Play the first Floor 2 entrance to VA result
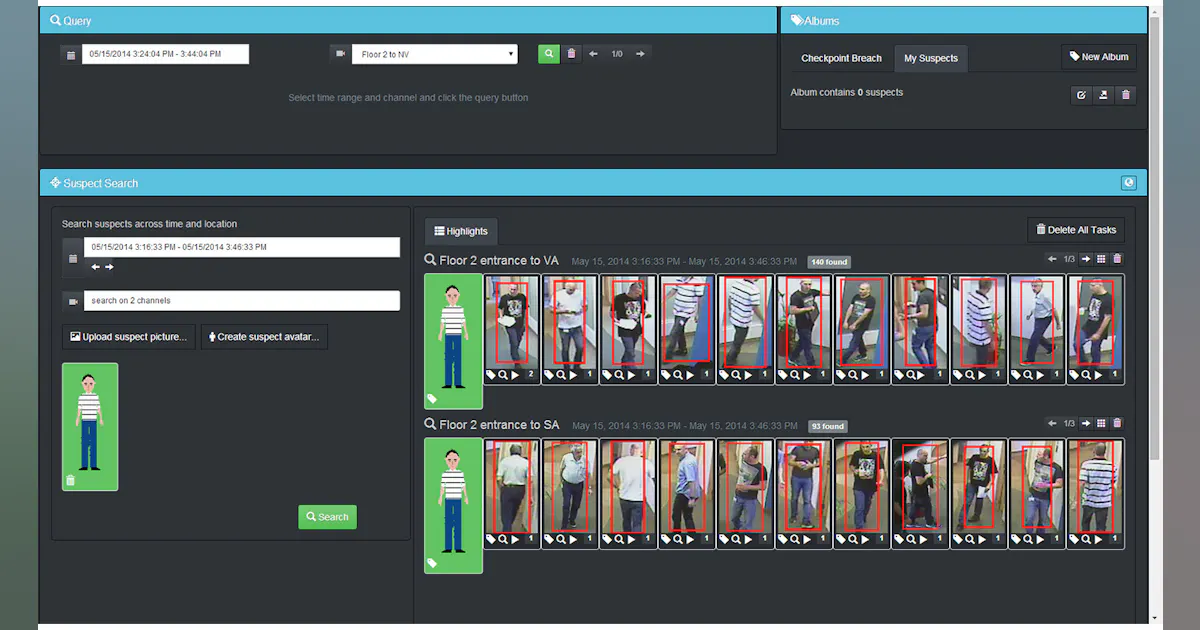 click(517, 375)
